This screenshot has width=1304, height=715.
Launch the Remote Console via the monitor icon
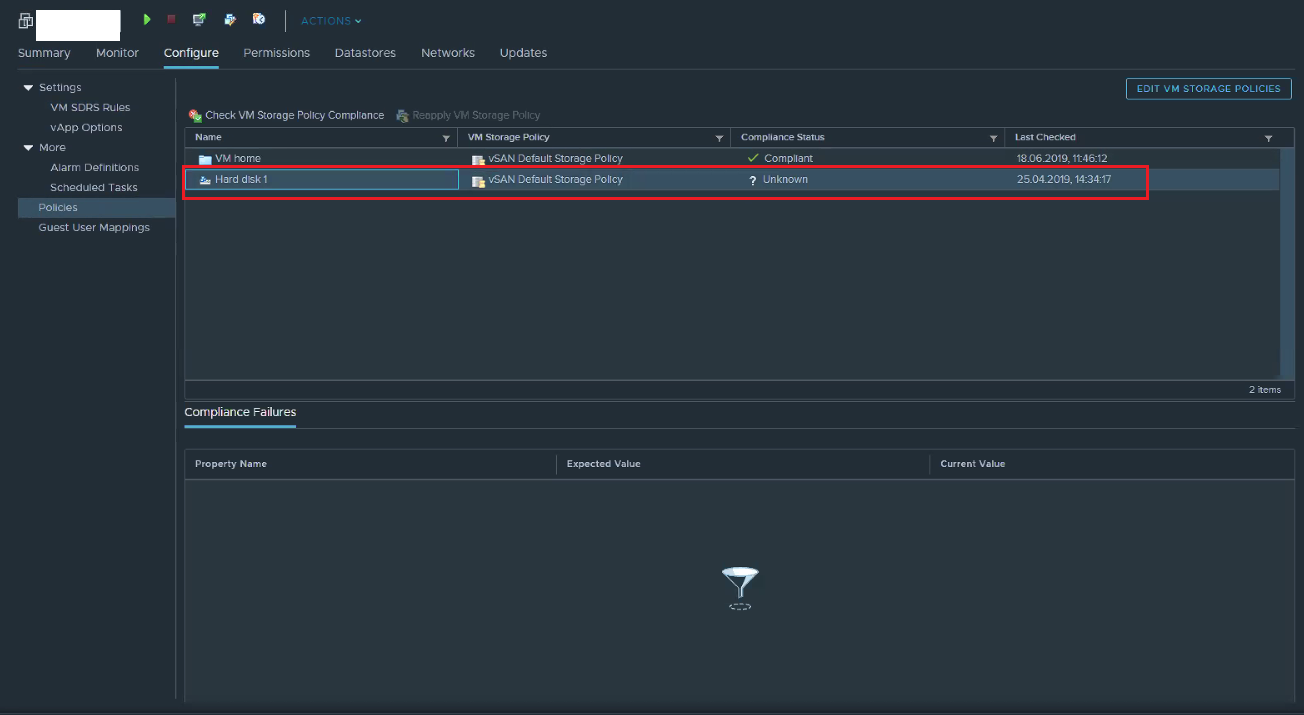coord(198,19)
